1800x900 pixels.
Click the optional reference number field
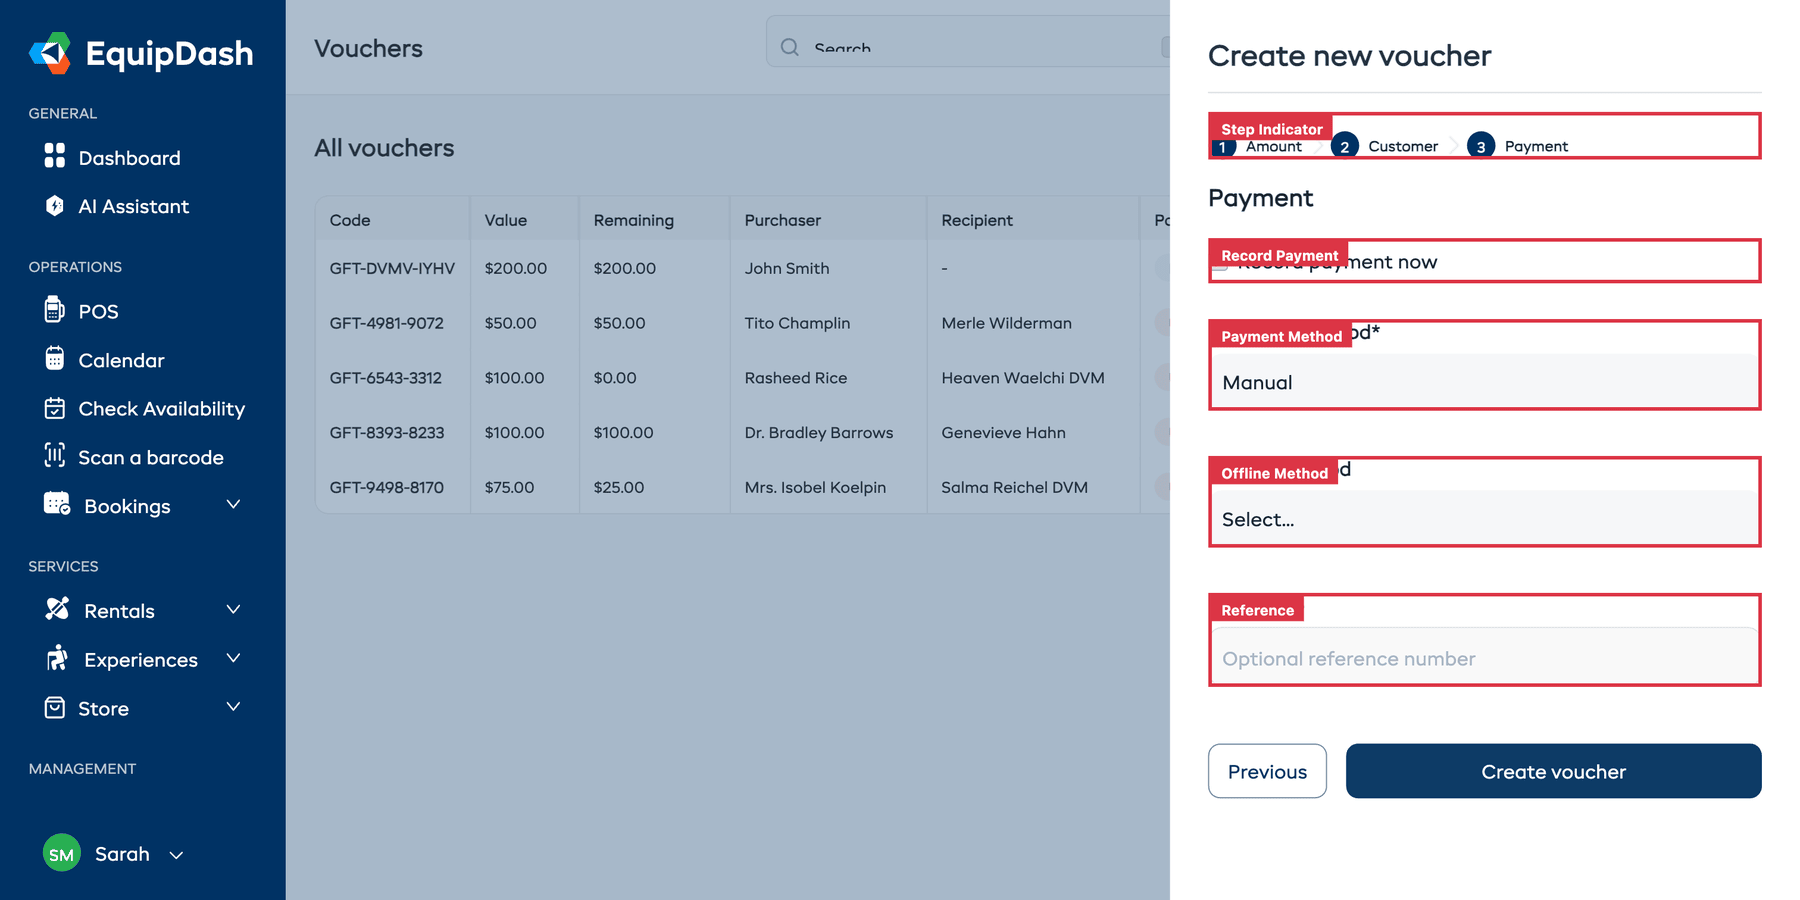click(x=1484, y=658)
